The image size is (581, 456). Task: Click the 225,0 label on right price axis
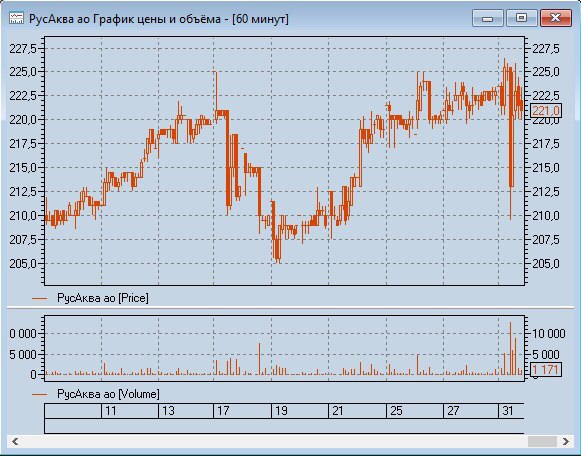click(546, 72)
